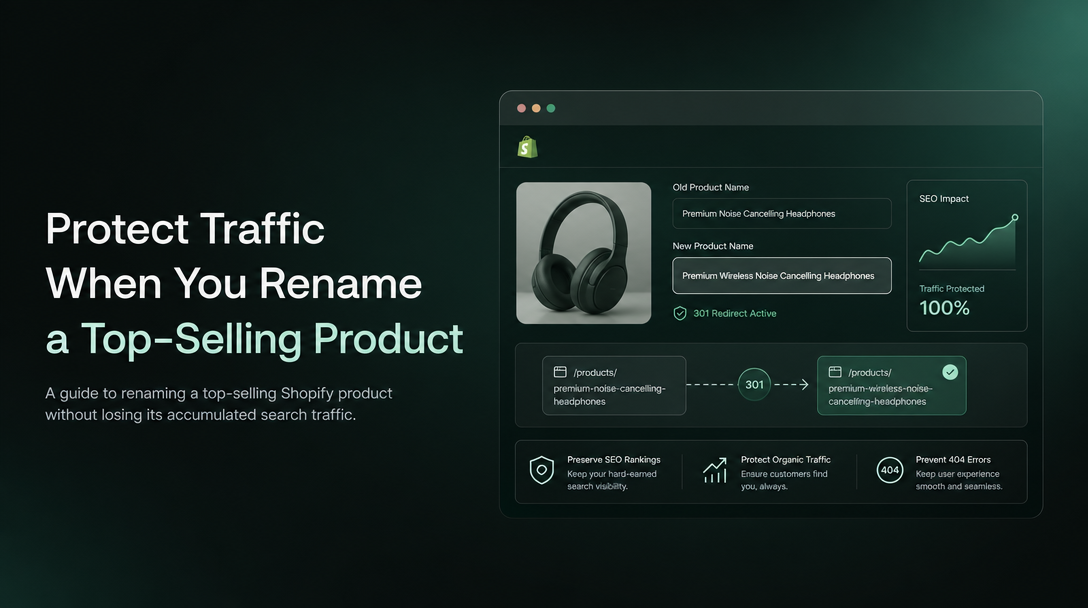This screenshot has width=1088, height=608.
Task: Click the headphones product thumbnail
Action: [x=584, y=253]
